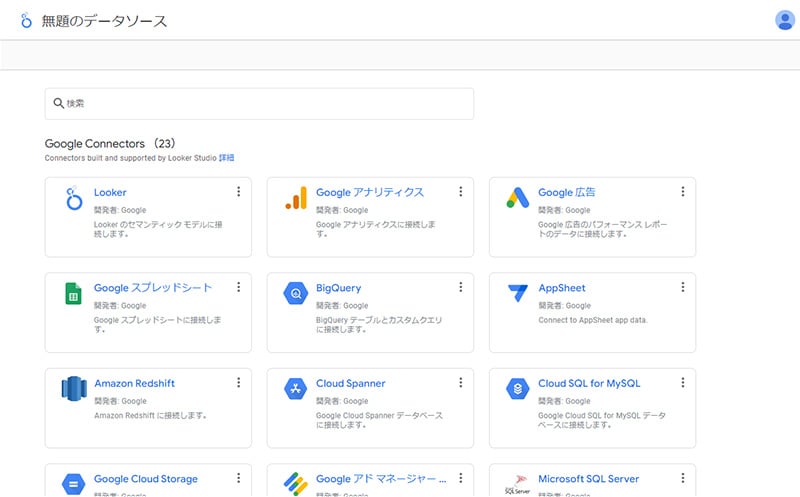The height and width of the screenshot is (497, 800).
Task: Focus the 検索 search field
Action: 259,104
